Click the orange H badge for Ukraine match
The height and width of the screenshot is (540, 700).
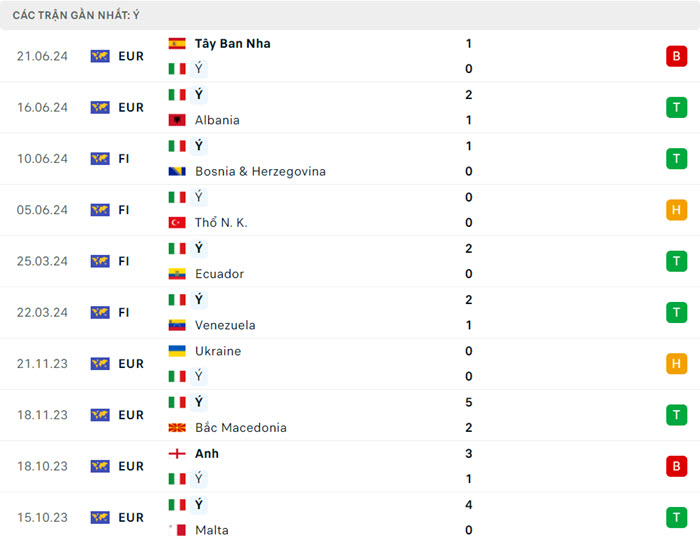[676, 364]
